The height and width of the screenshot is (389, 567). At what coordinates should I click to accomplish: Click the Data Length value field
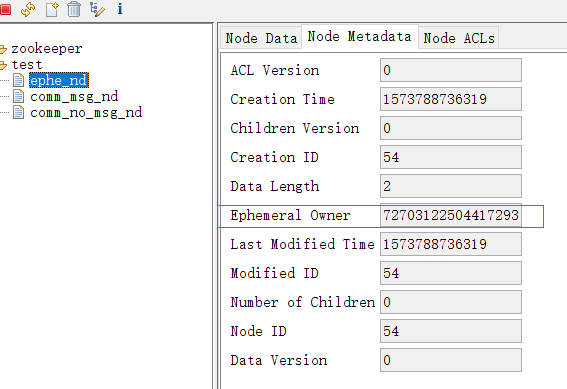point(451,186)
